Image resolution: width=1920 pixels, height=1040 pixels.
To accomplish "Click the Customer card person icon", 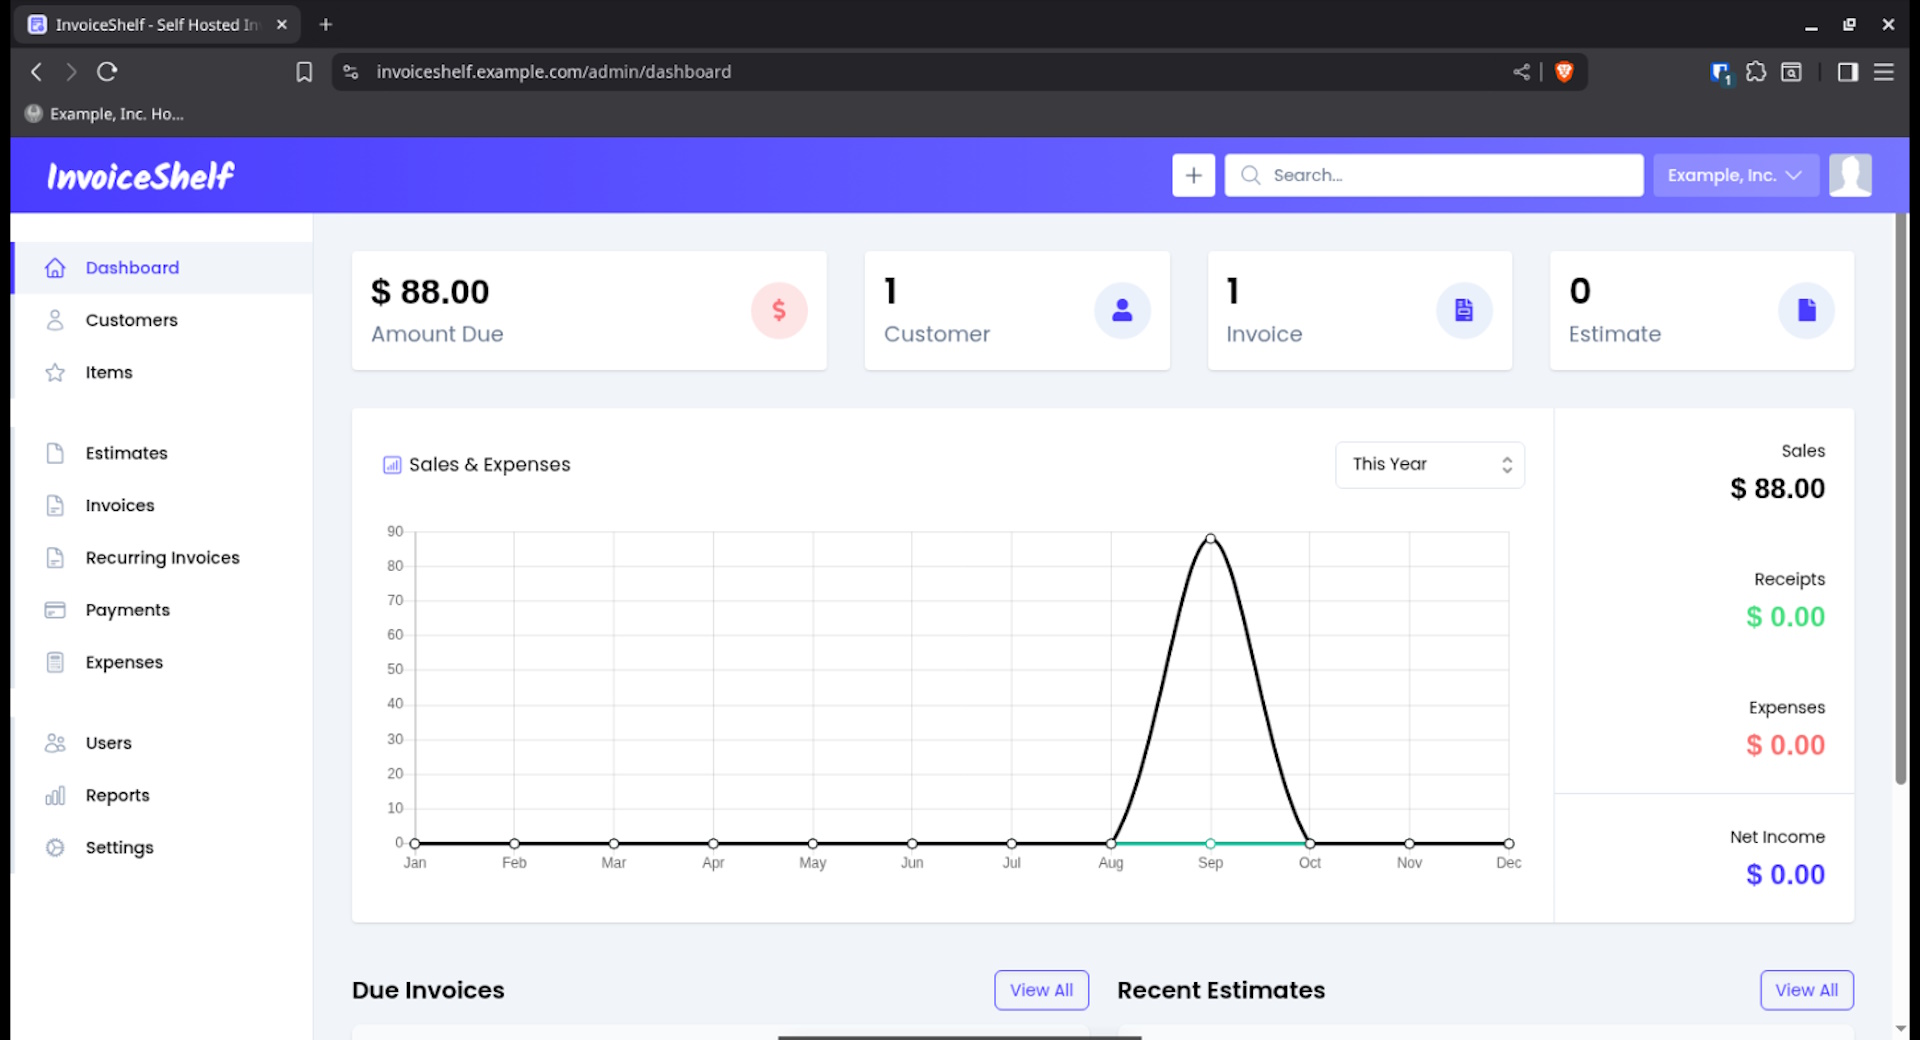I will (x=1122, y=310).
